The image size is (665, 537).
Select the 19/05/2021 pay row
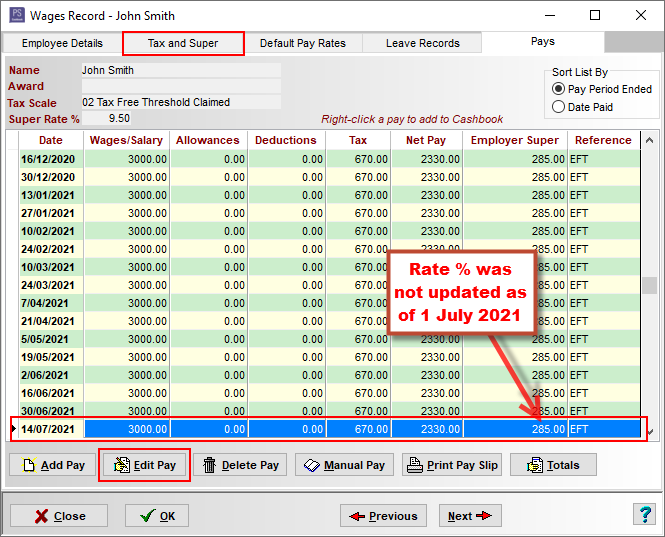(330, 357)
